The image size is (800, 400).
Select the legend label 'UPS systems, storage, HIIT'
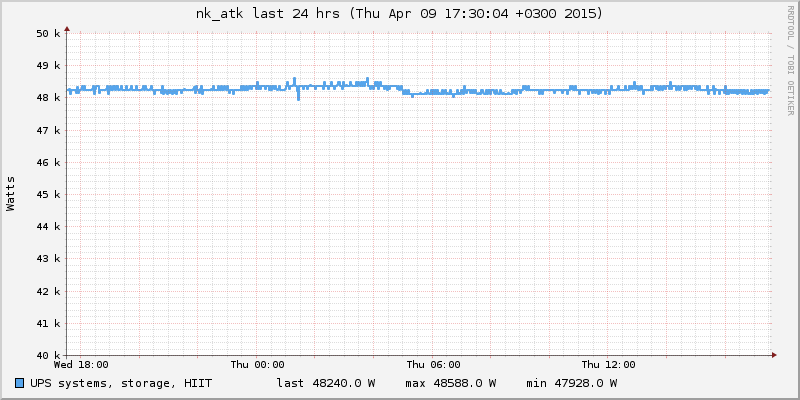pyautogui.click(x=121, y=383)
